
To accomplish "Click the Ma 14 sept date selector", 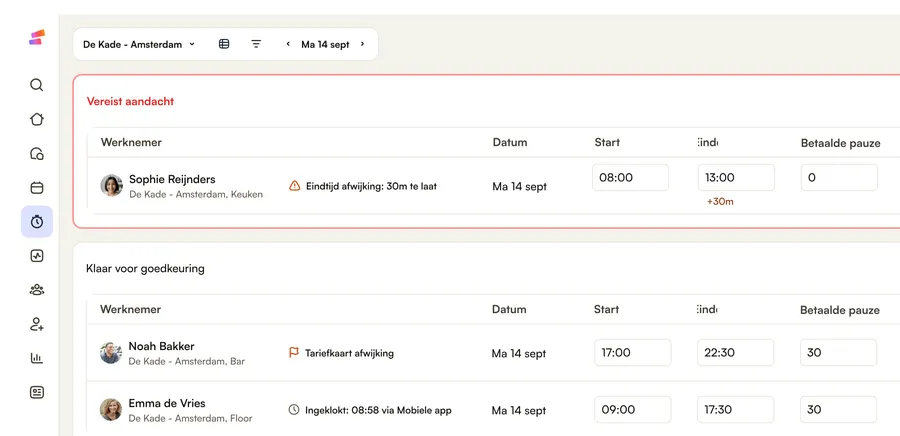I will coord(325,44).
